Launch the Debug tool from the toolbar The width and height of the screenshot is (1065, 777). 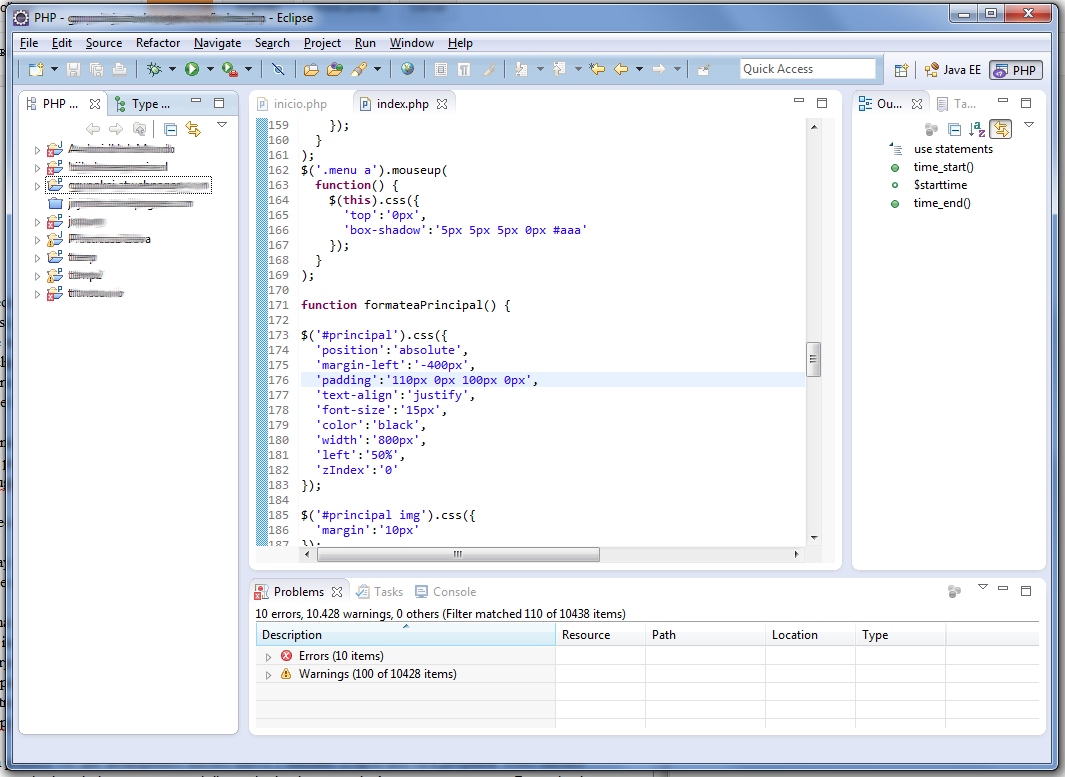click(x=154, y=69)
